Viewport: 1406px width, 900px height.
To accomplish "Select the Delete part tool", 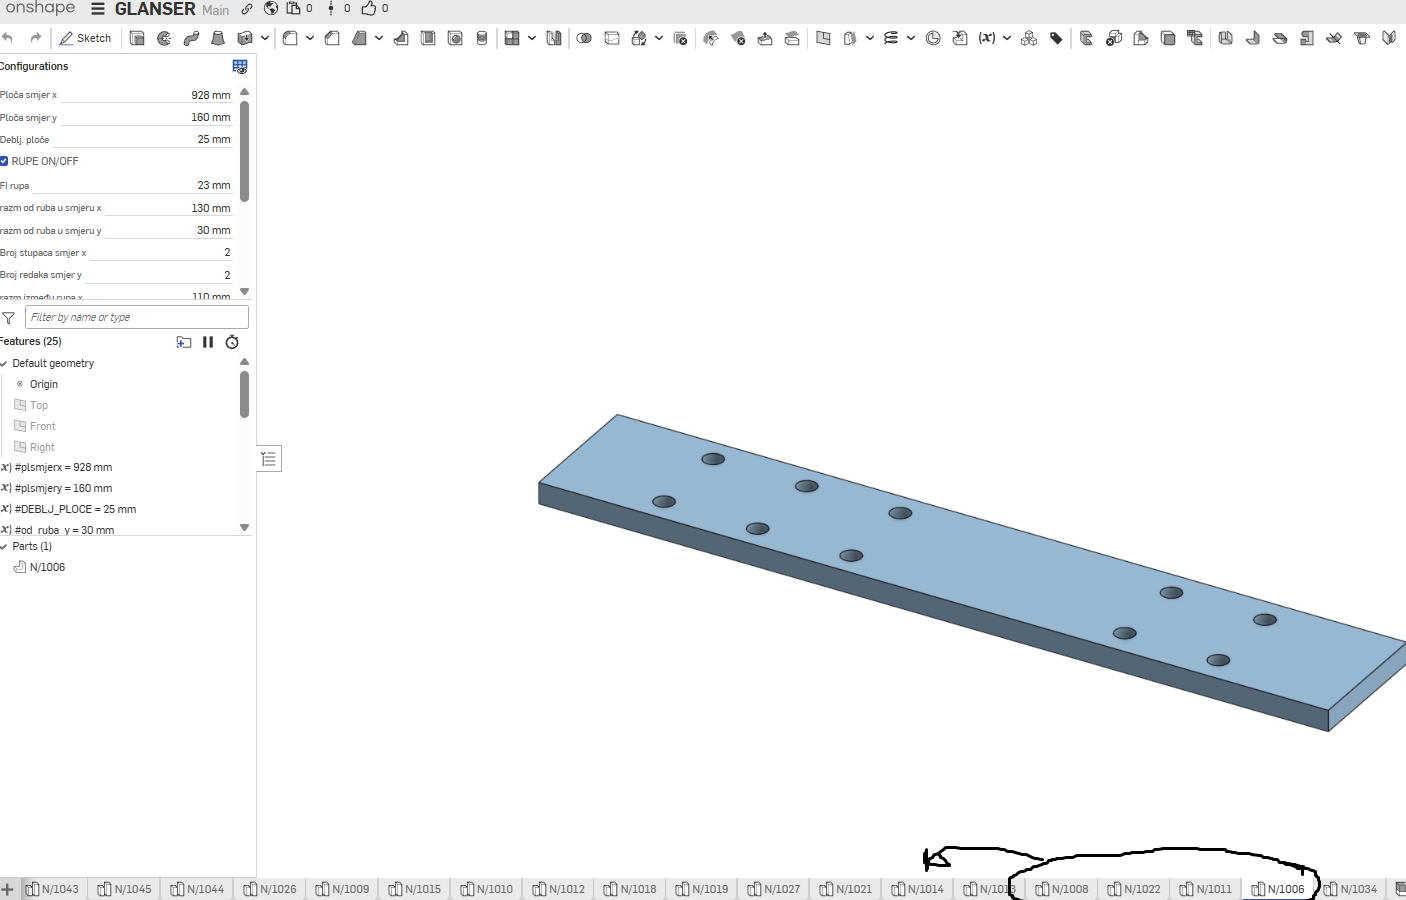I will 681,38.
